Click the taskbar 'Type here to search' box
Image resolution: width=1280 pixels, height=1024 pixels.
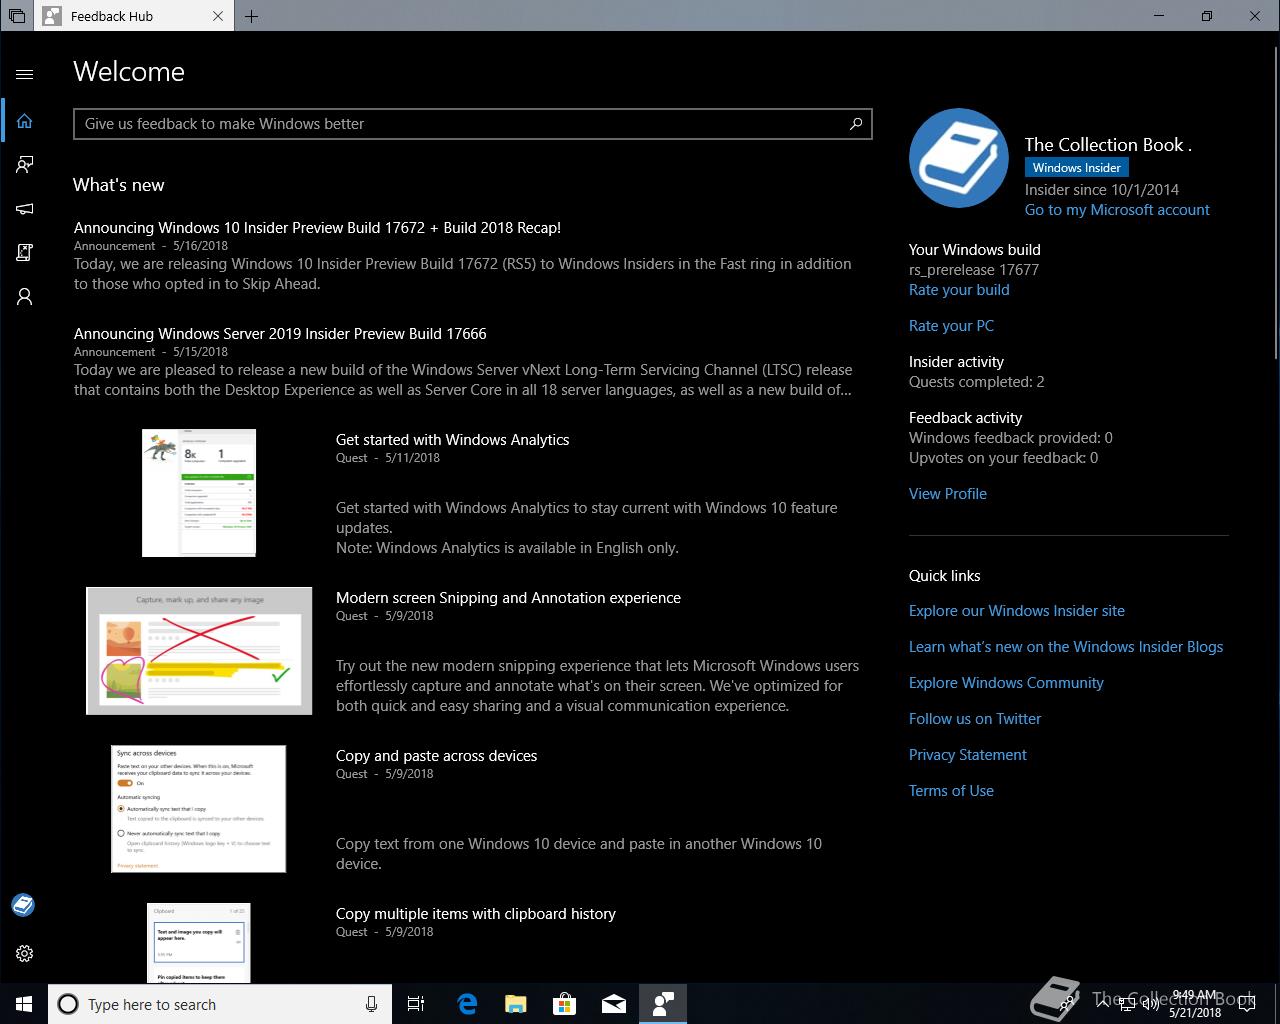pos(219,1004)
